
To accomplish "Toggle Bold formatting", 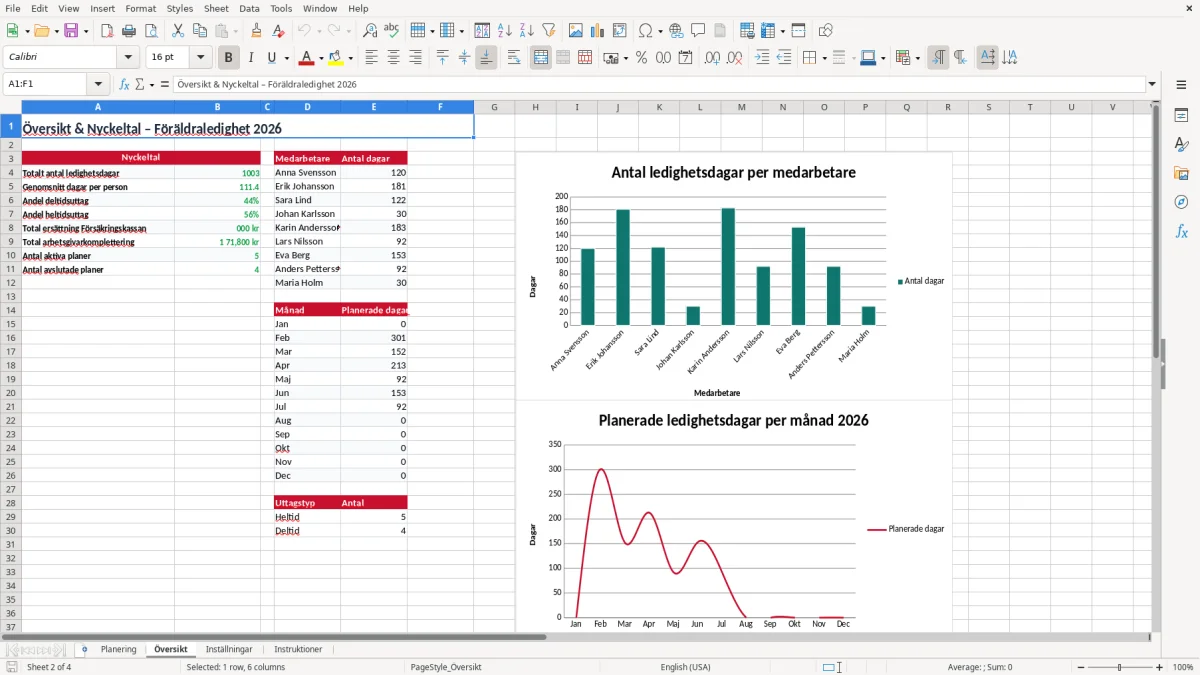I will [x=229, y=58].
